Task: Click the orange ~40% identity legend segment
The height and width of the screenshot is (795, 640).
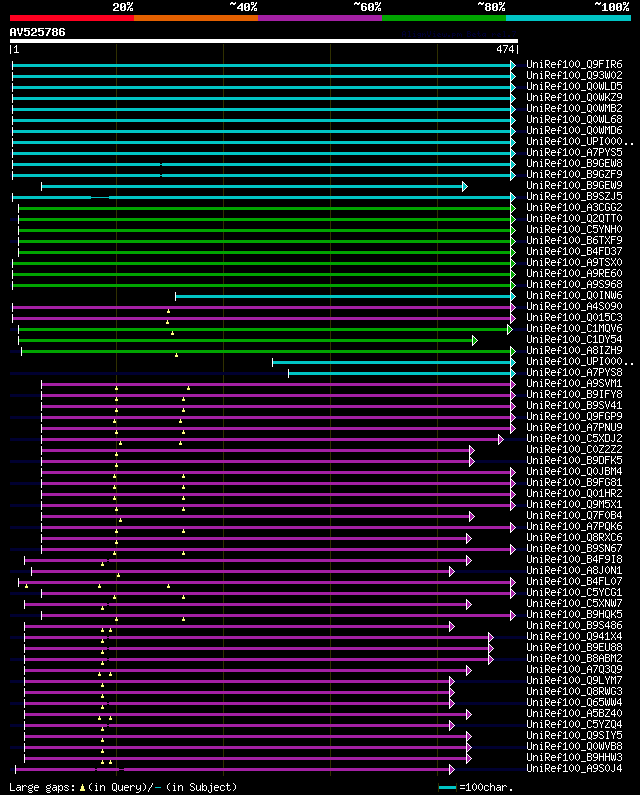Action: tap(196, 18)
